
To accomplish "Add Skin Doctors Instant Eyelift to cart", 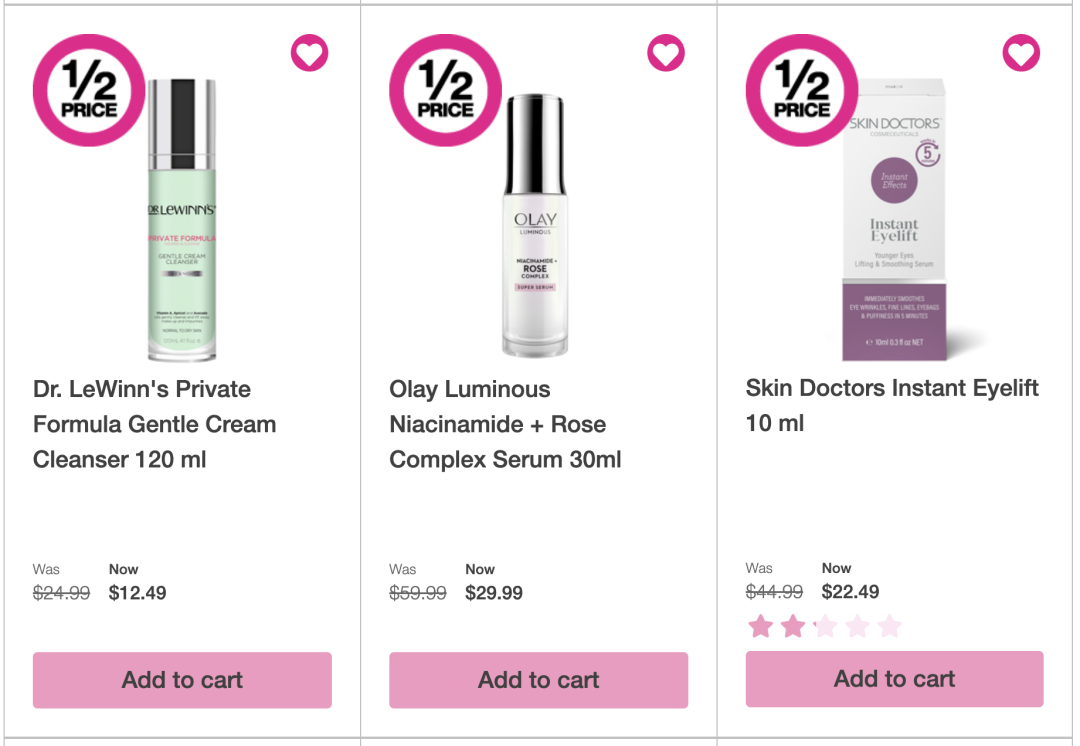I will (895, 678).
